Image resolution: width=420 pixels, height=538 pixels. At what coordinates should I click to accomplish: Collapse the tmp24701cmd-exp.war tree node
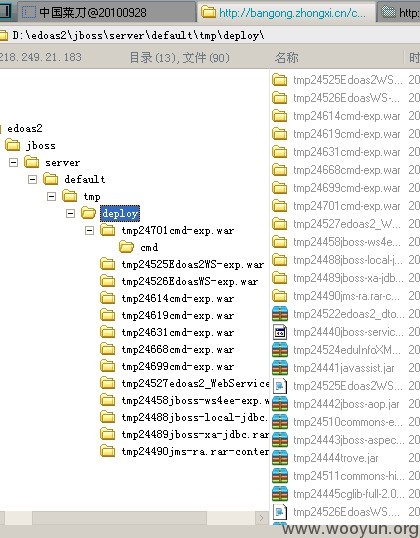tap(89, 230)
